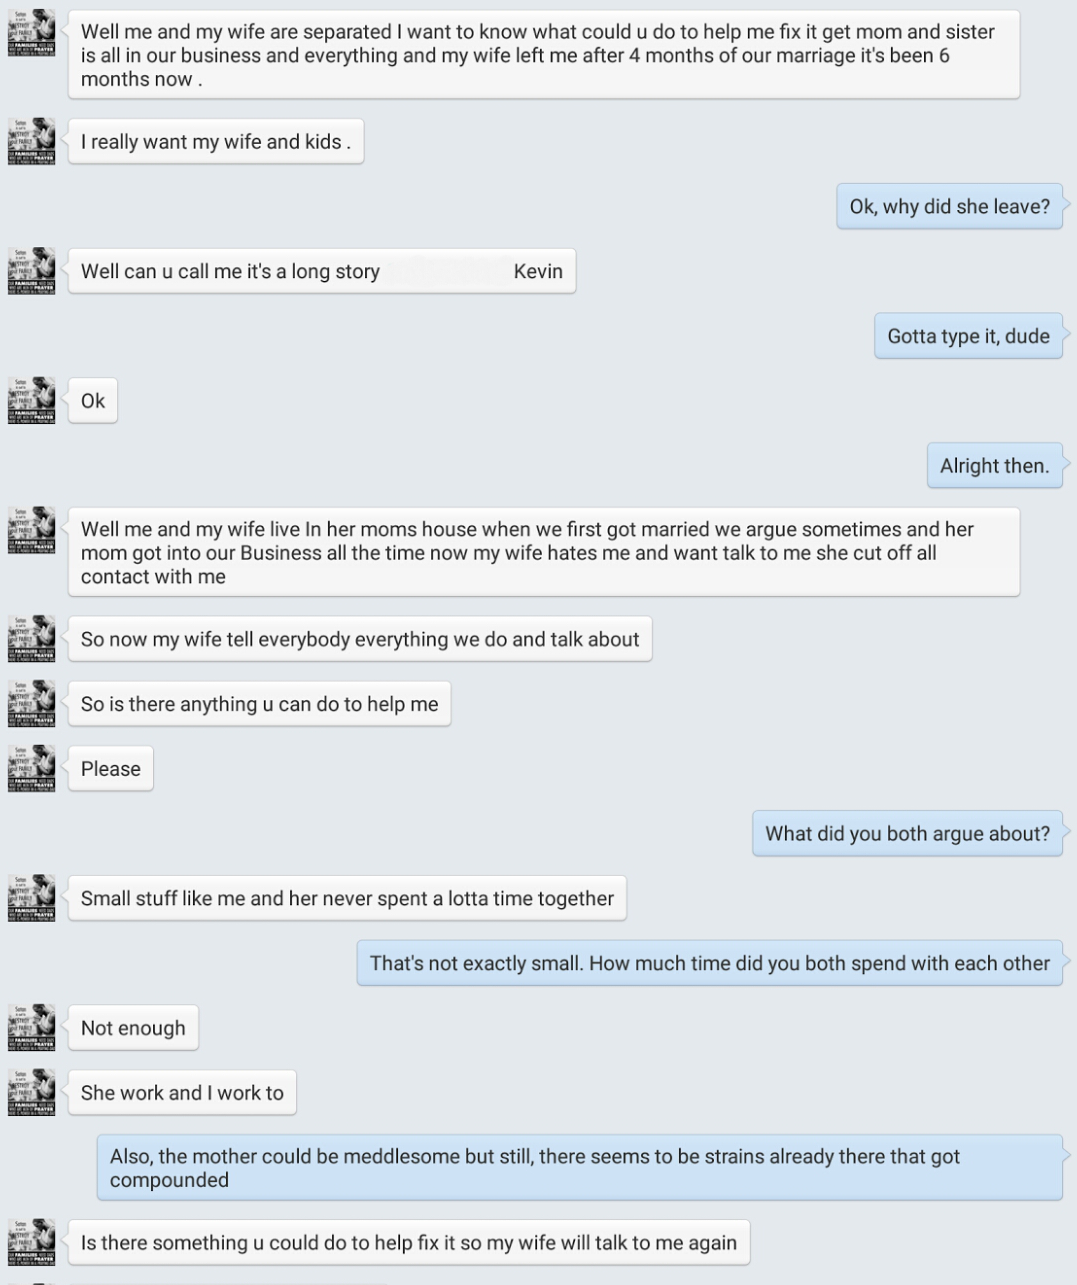Select the "Ok, why did she leave?" reply bubble
Image resolution: width=1077 pixels, height=1285 pixels.
pyautogui.click(x=949, y=206)
